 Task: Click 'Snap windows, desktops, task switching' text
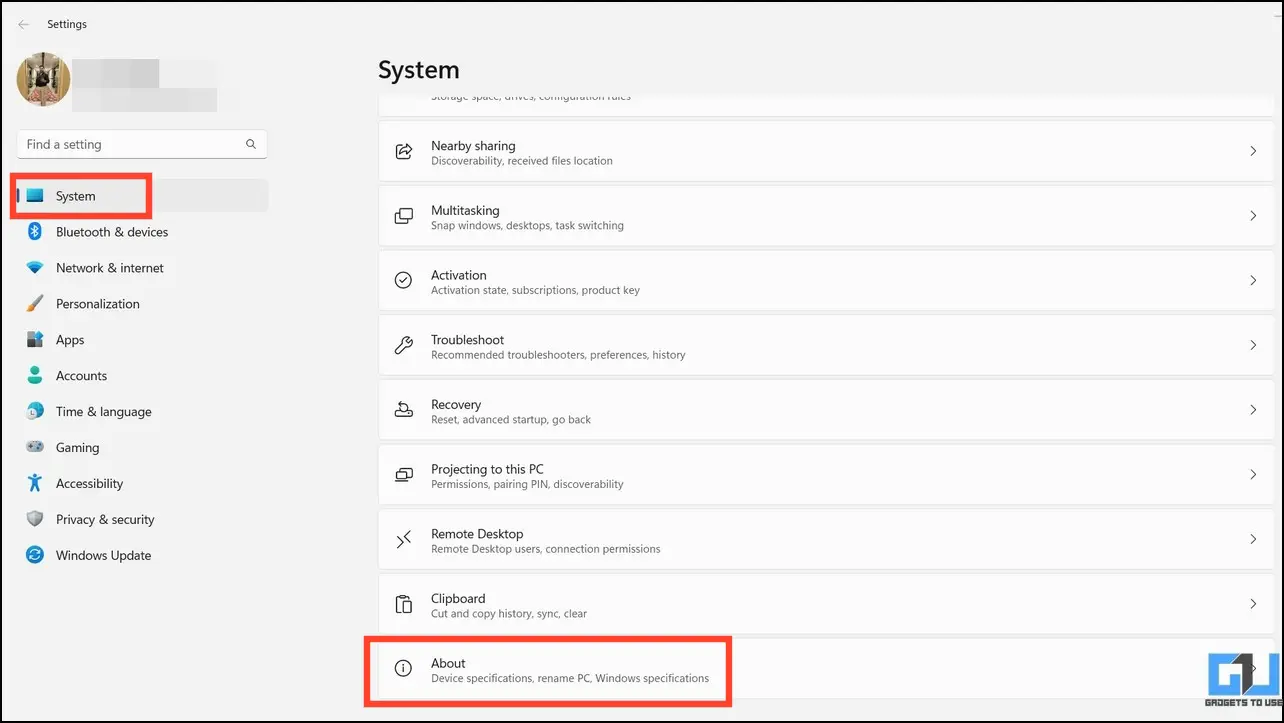pyautogui.click(x=527, y=226)
